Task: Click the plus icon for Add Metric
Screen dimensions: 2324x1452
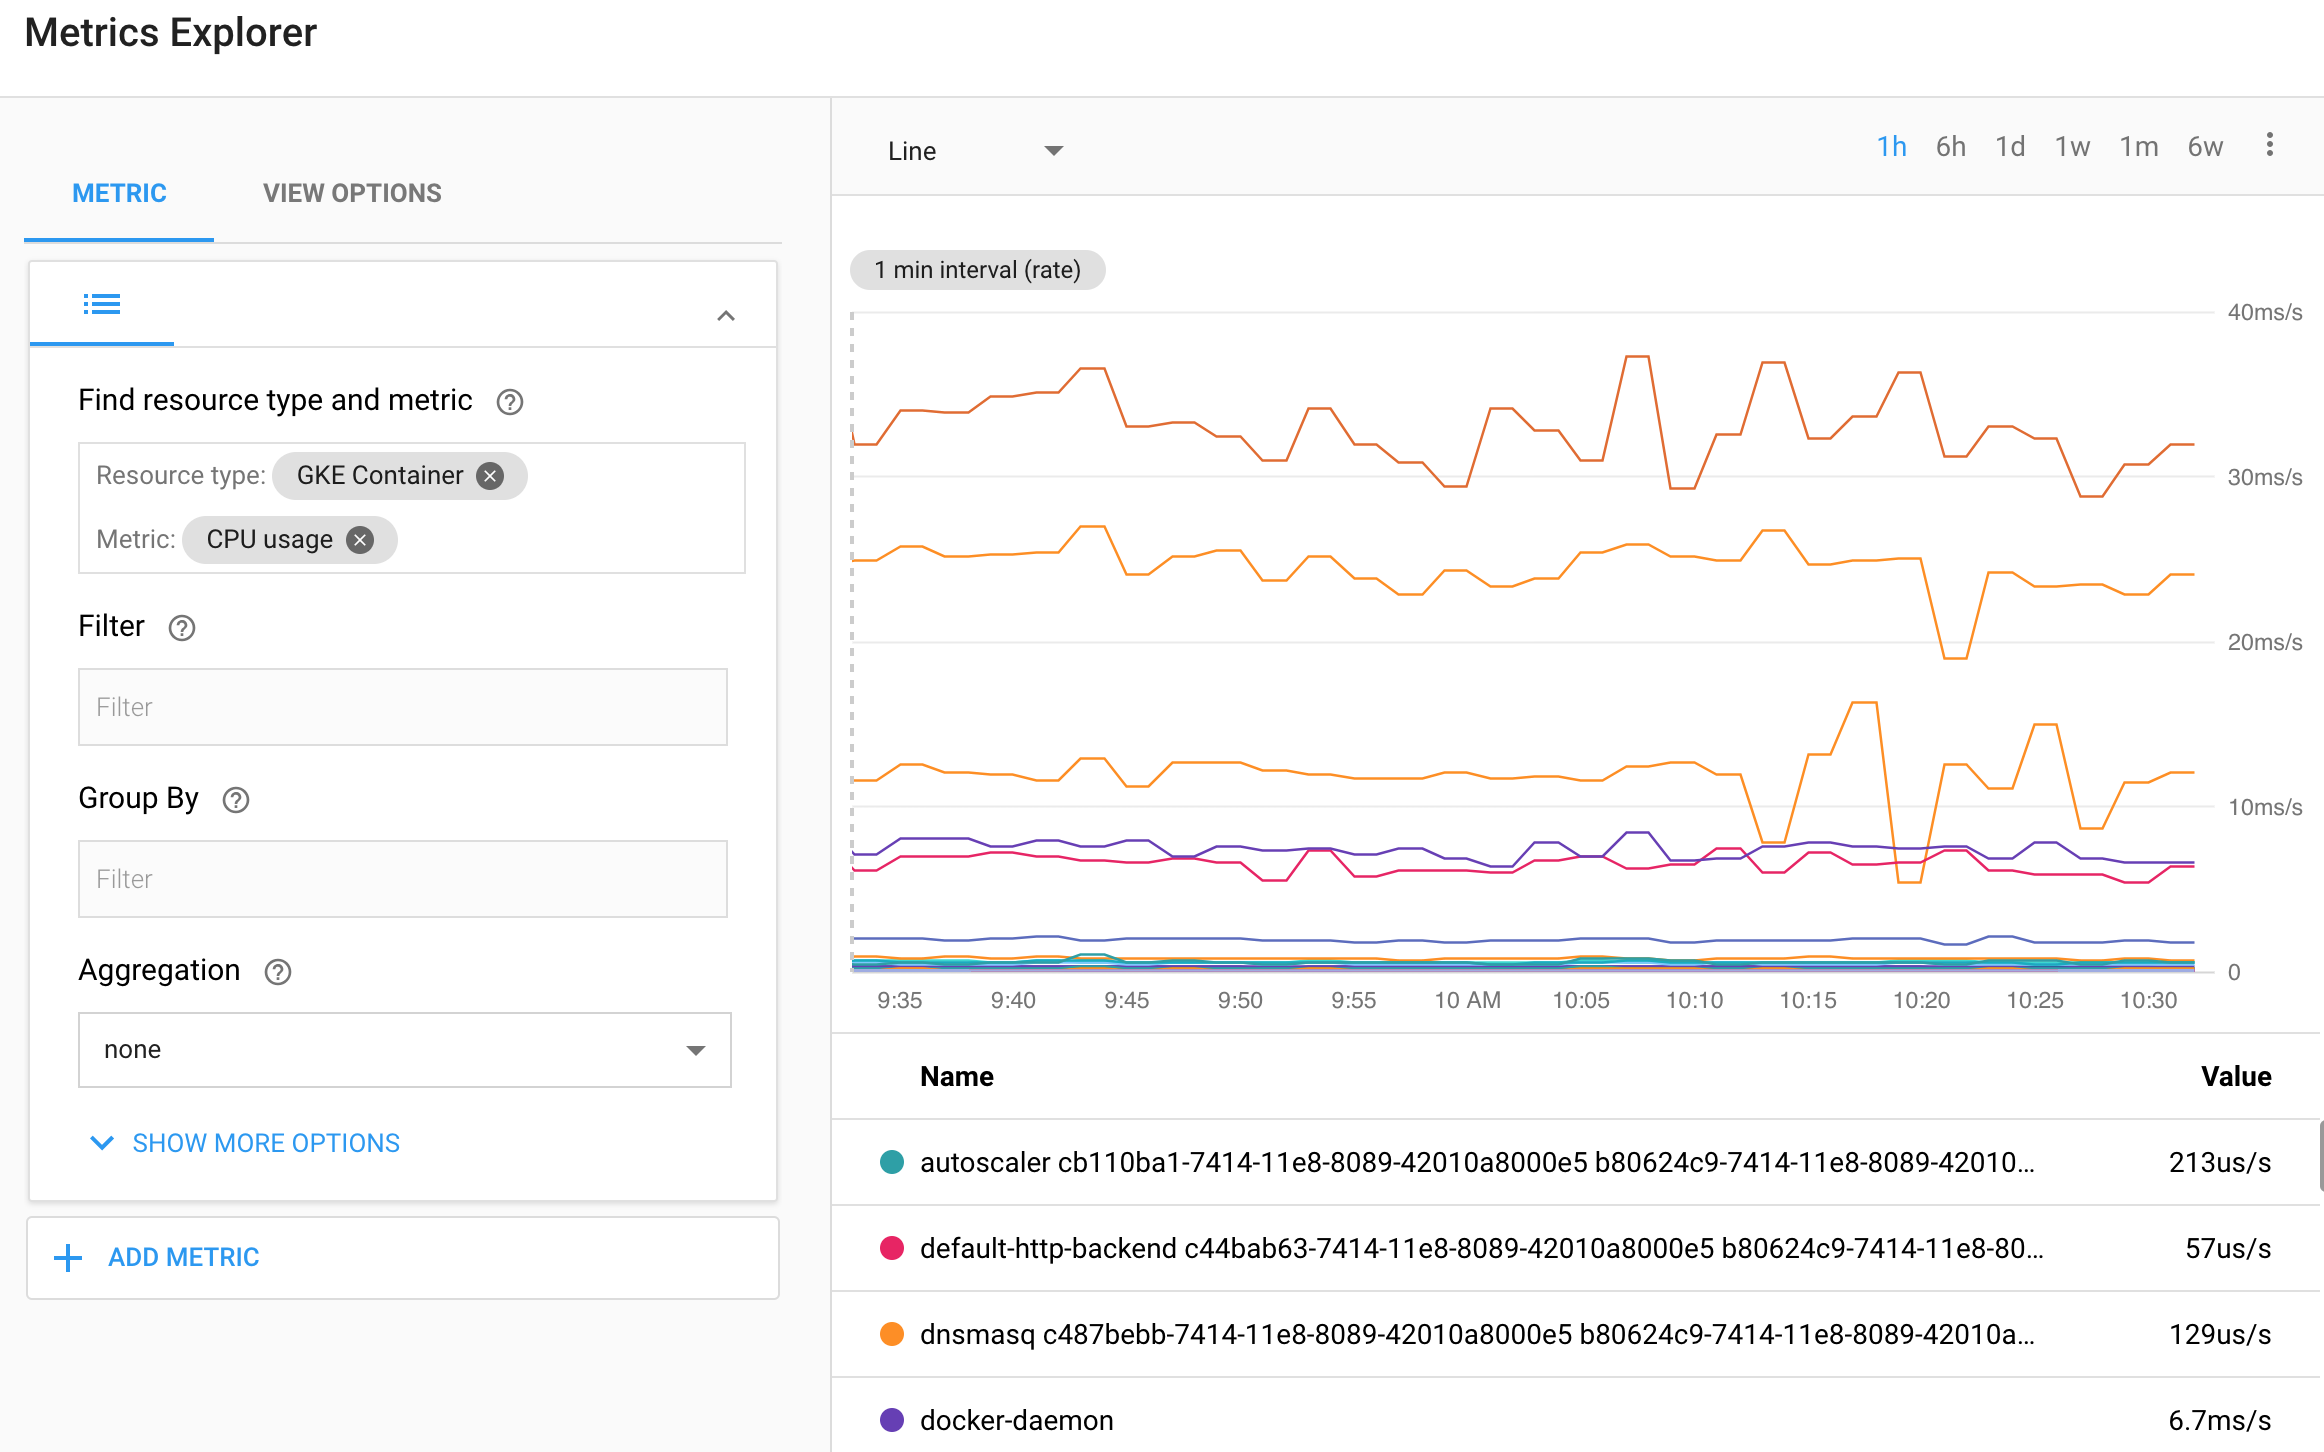Action: [x=68, y=1258]
